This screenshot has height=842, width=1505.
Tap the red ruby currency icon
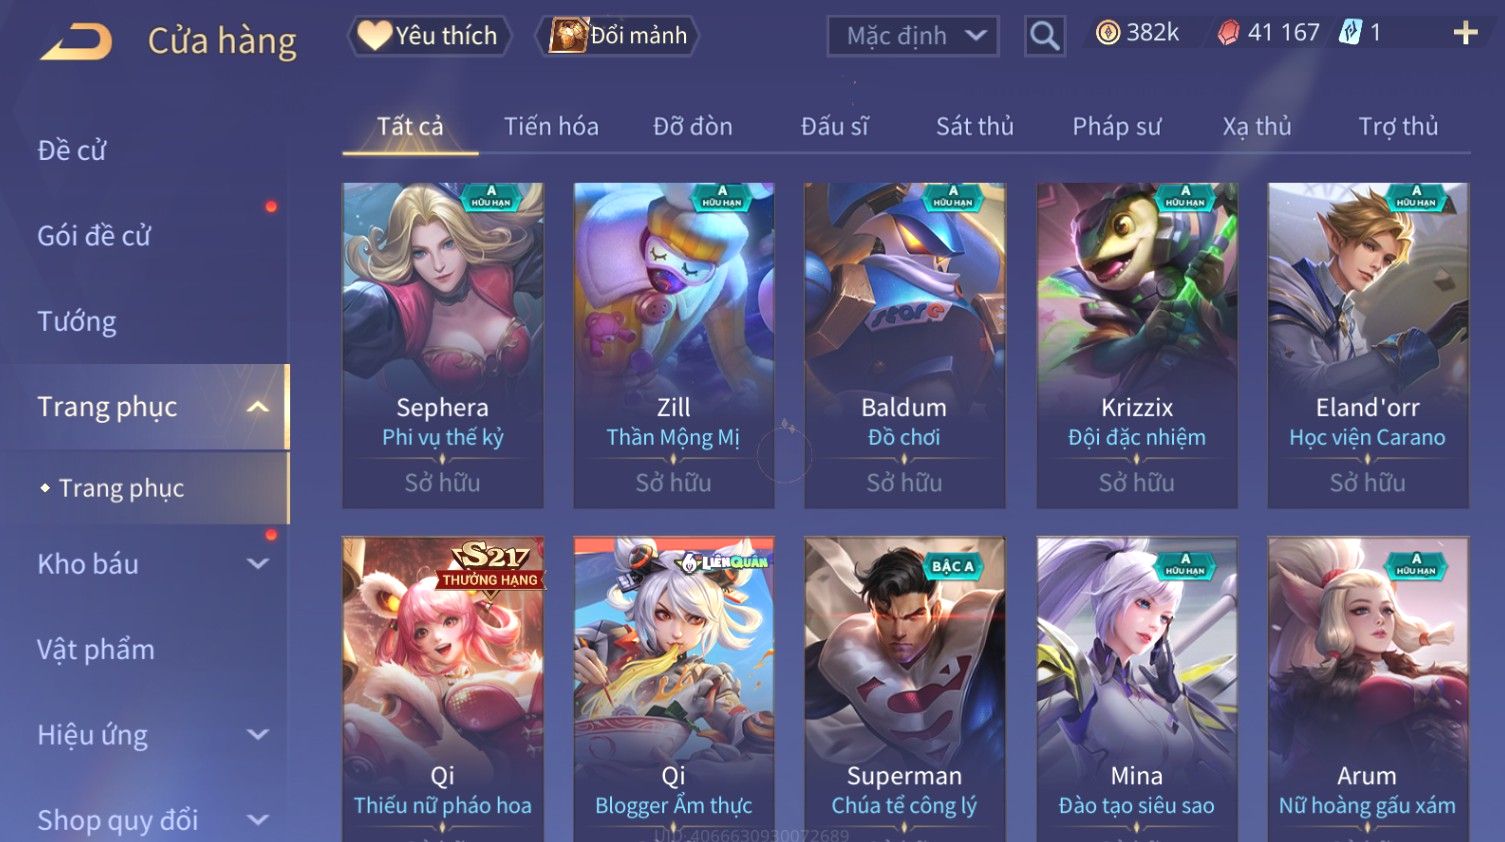click(1228, 33)
